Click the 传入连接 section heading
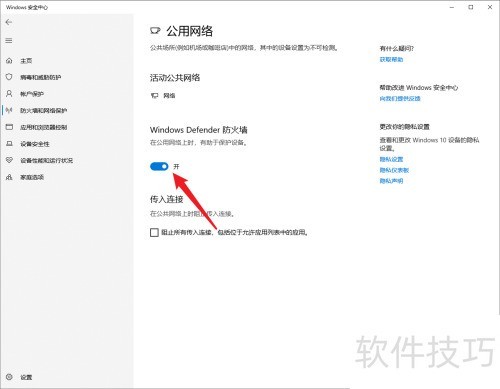This screenshot has height=389, width=500. click(x=166, y=199)
